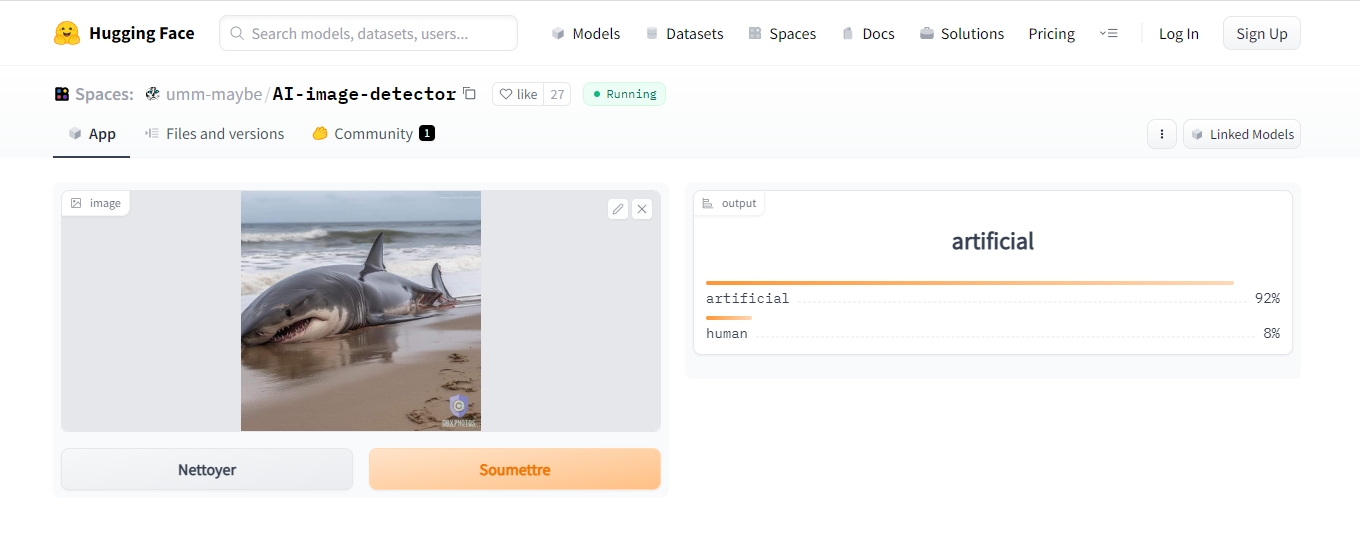Remove the uploaded image with the X icon

coord(642,209)
